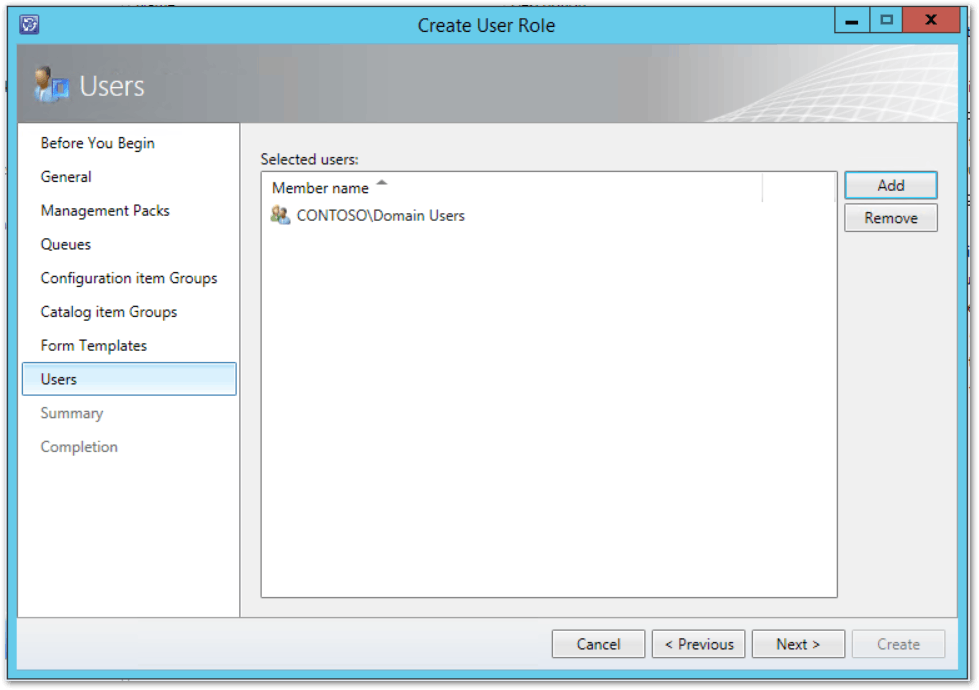The image size is (979, 690).
Task: Toggle sort arrow on Member name column
Action: tap(382, 183)
